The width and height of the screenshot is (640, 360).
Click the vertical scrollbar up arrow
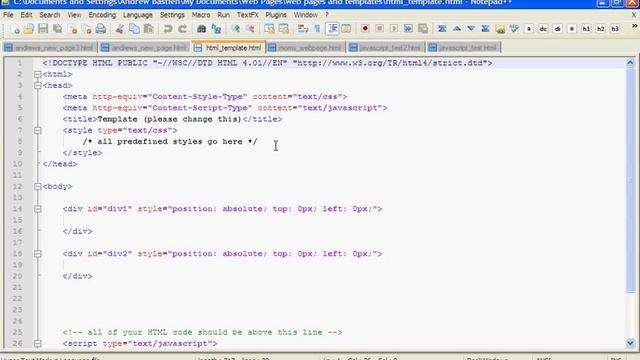[630, 63]
